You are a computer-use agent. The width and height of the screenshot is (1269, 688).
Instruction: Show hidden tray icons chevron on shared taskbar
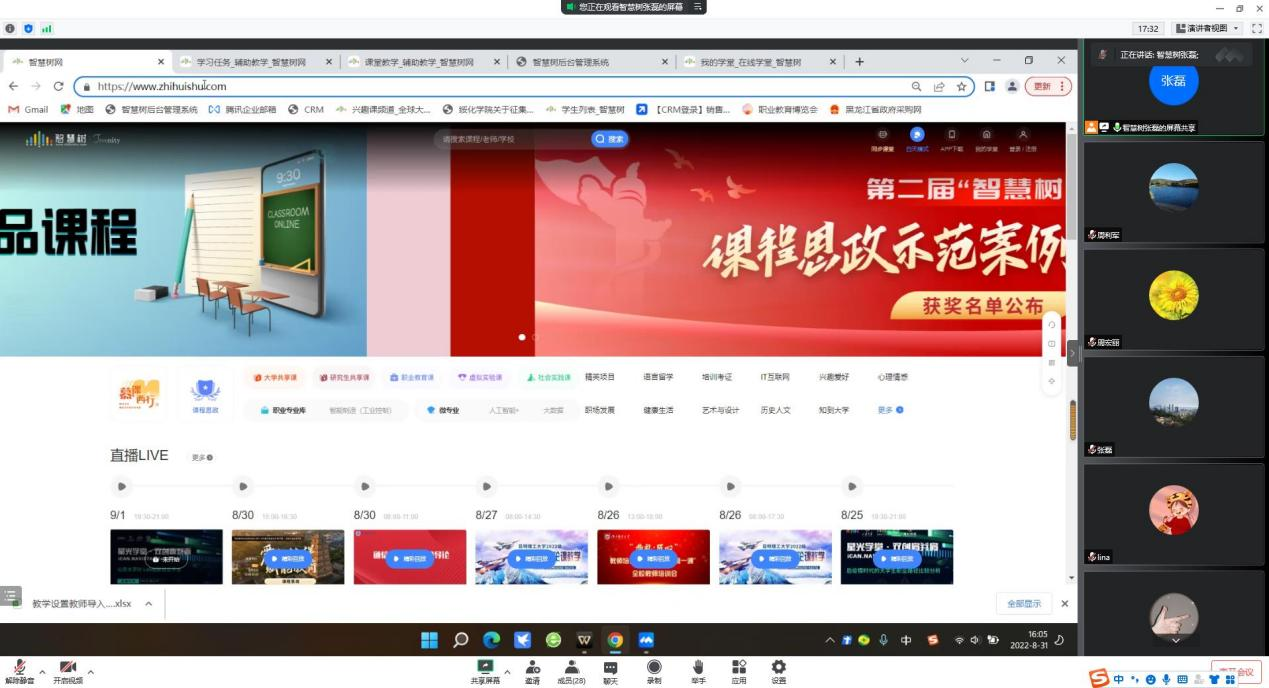click(x=829, y=640)
